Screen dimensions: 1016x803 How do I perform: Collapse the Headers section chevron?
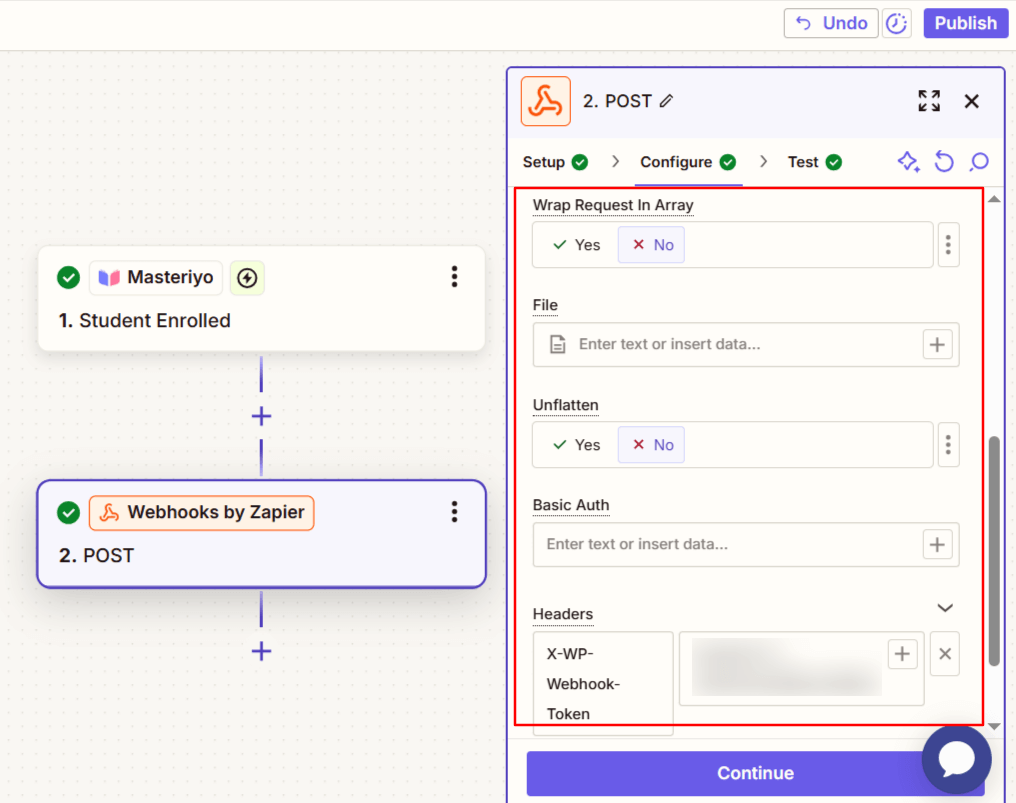pyautogui.click(x=945, y=608)
